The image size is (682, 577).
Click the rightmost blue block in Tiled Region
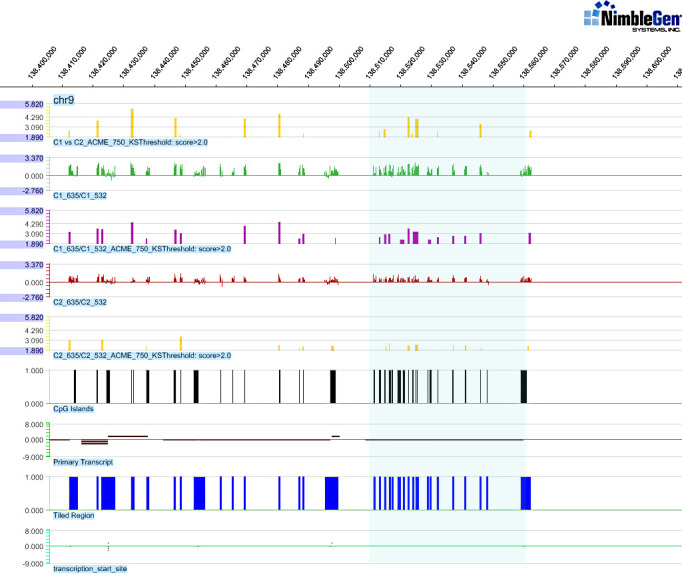(x=525, y=493)
